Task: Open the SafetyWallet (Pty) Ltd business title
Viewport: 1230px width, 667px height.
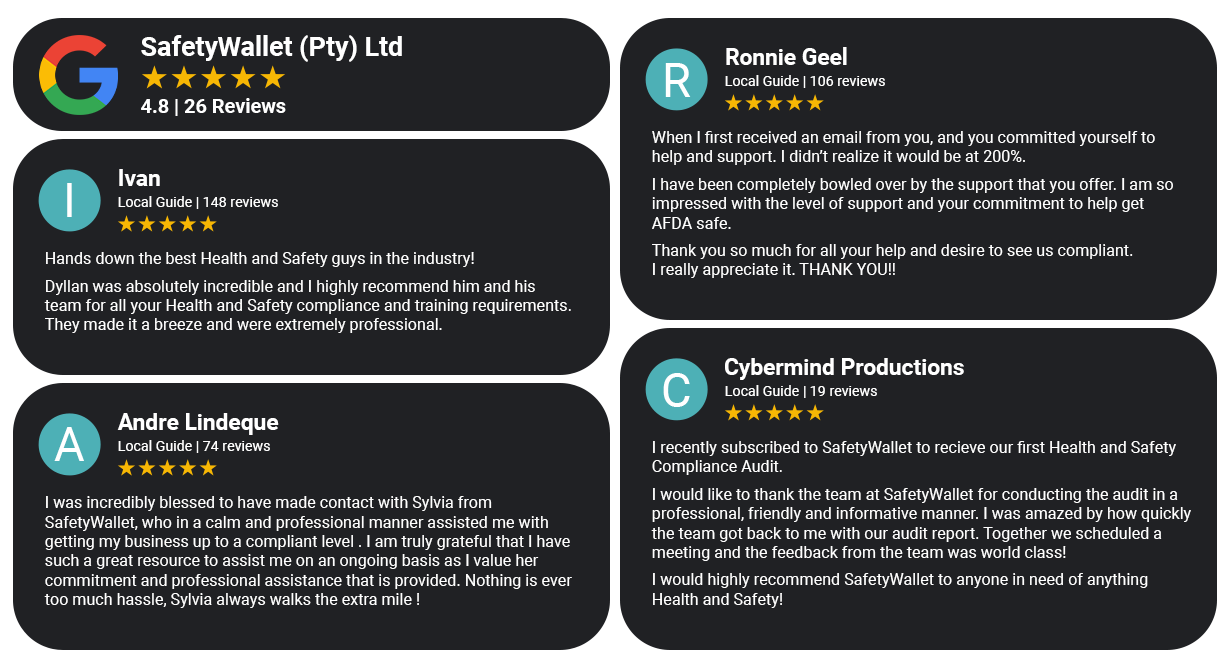Action: pyautogui.click(x=272, y=47)
